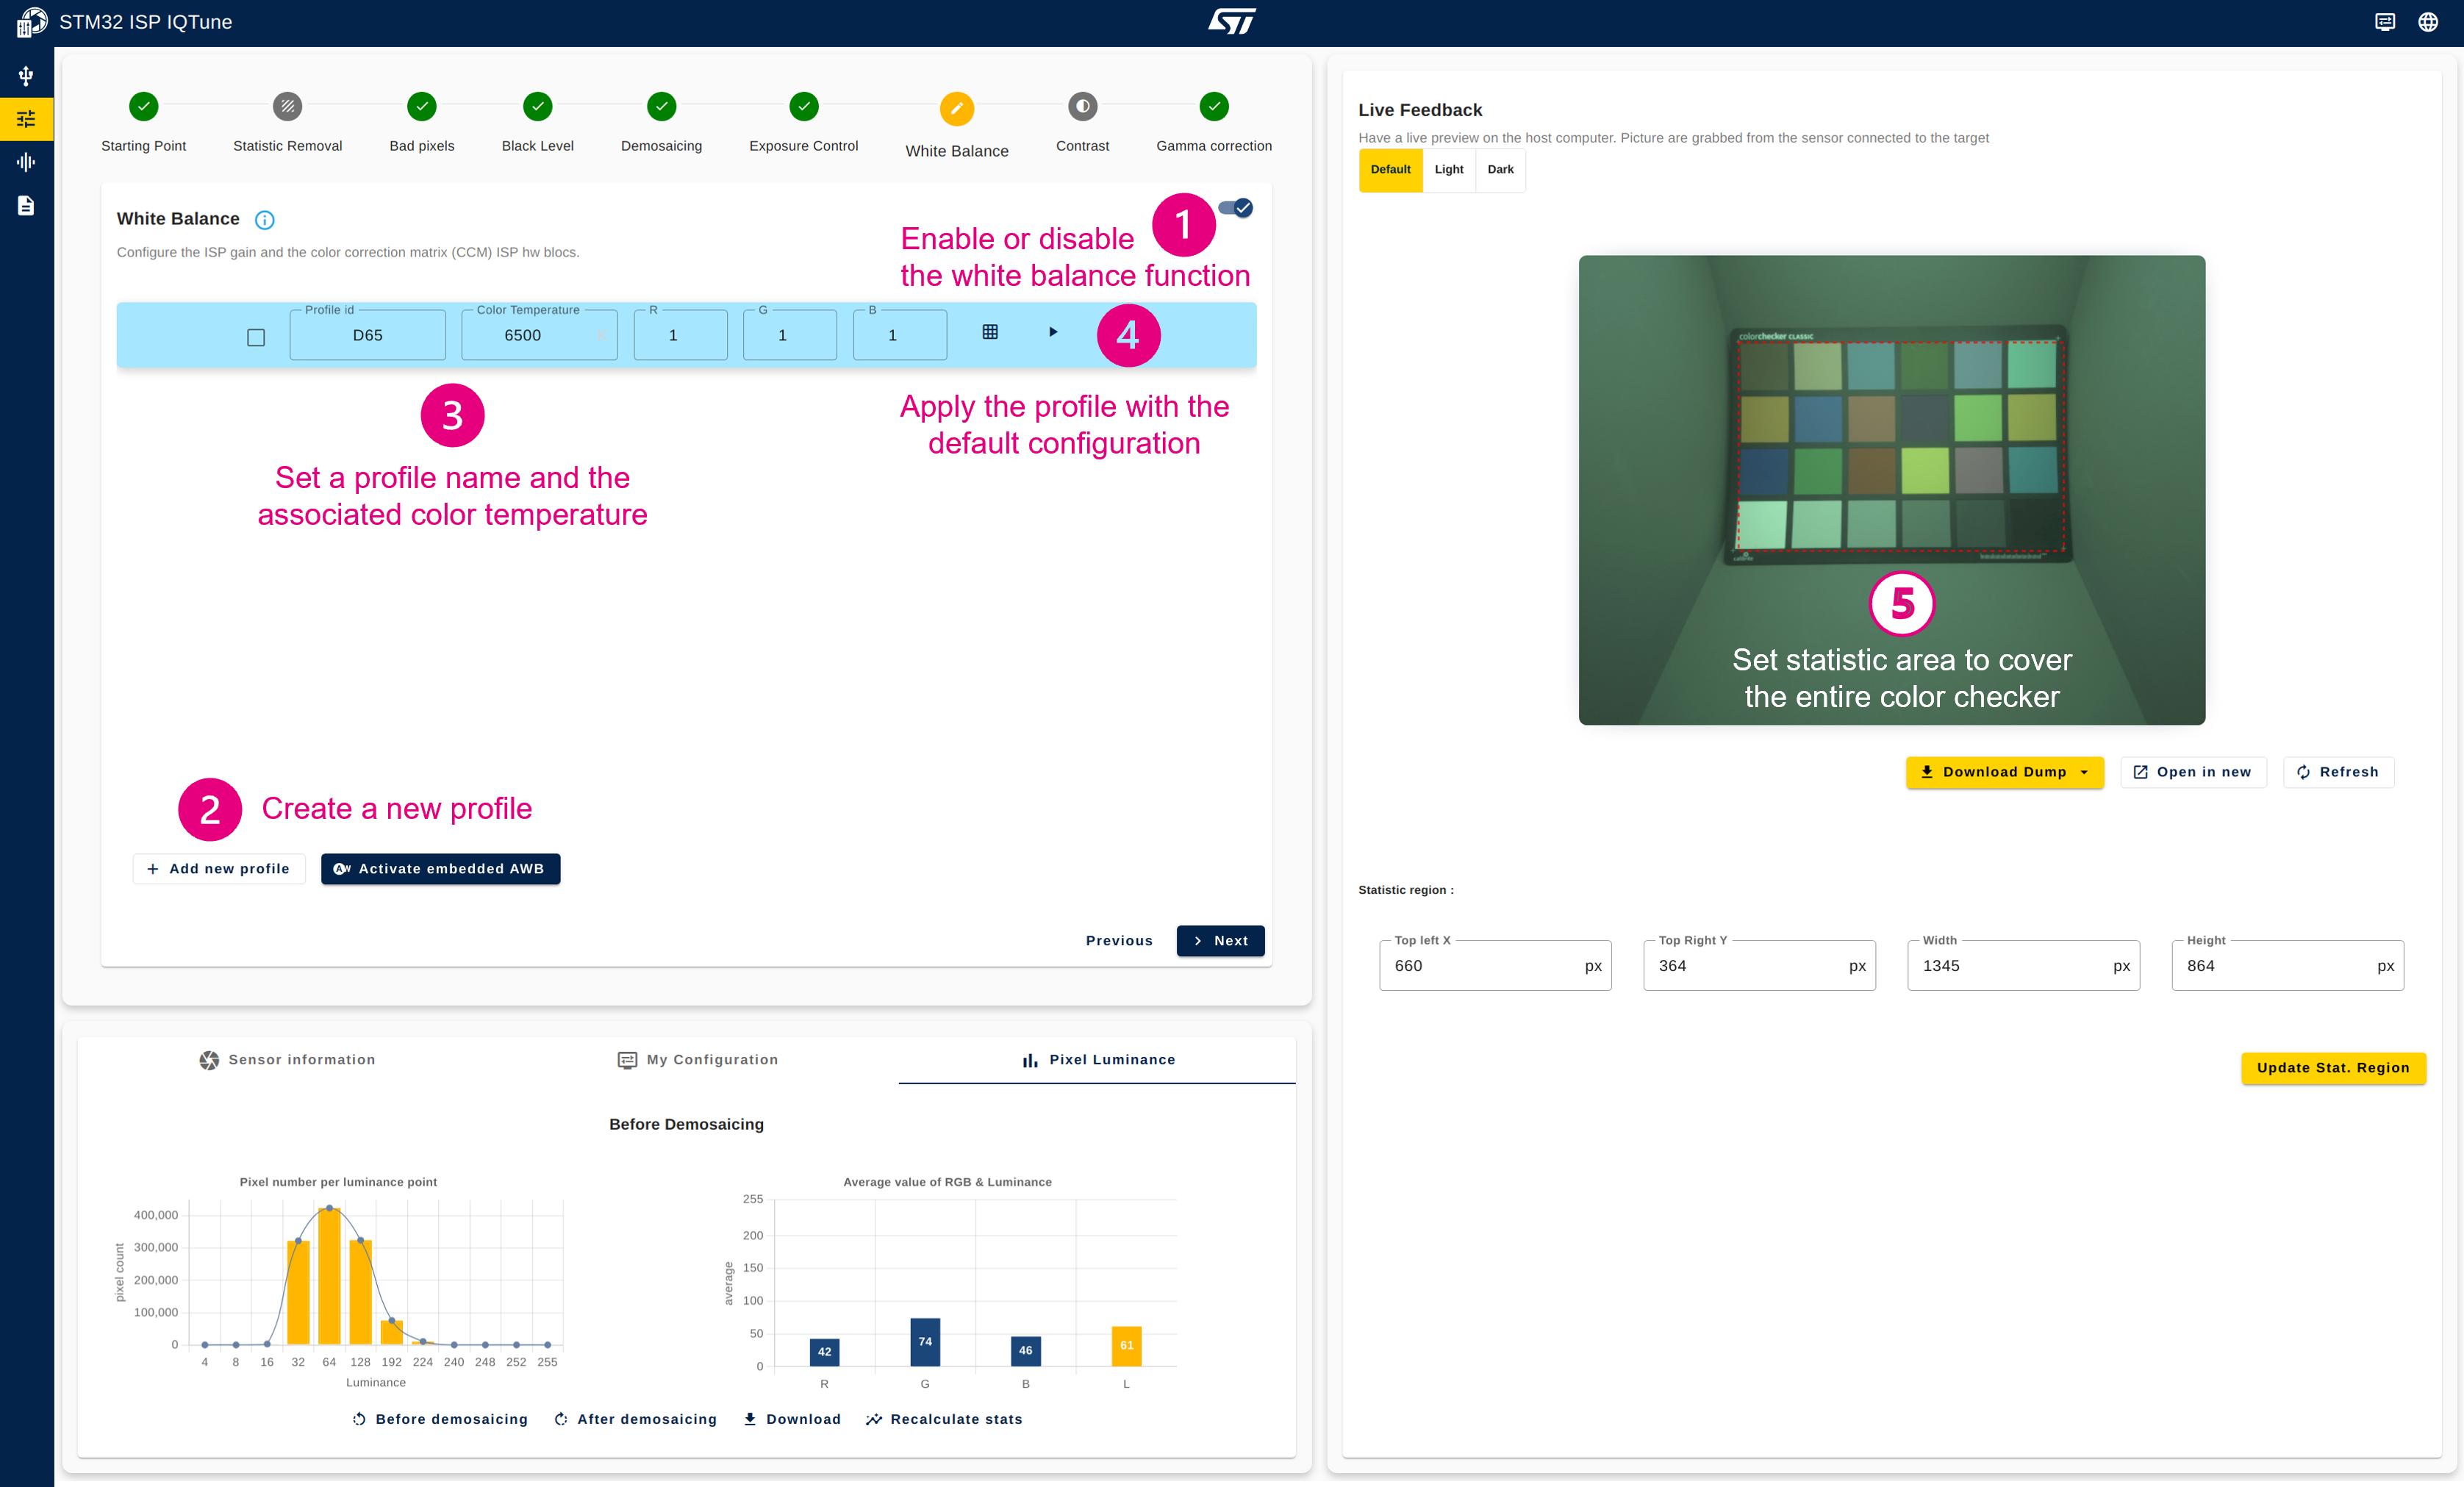Switch to After demosaicing view

tap(639, 1420)
